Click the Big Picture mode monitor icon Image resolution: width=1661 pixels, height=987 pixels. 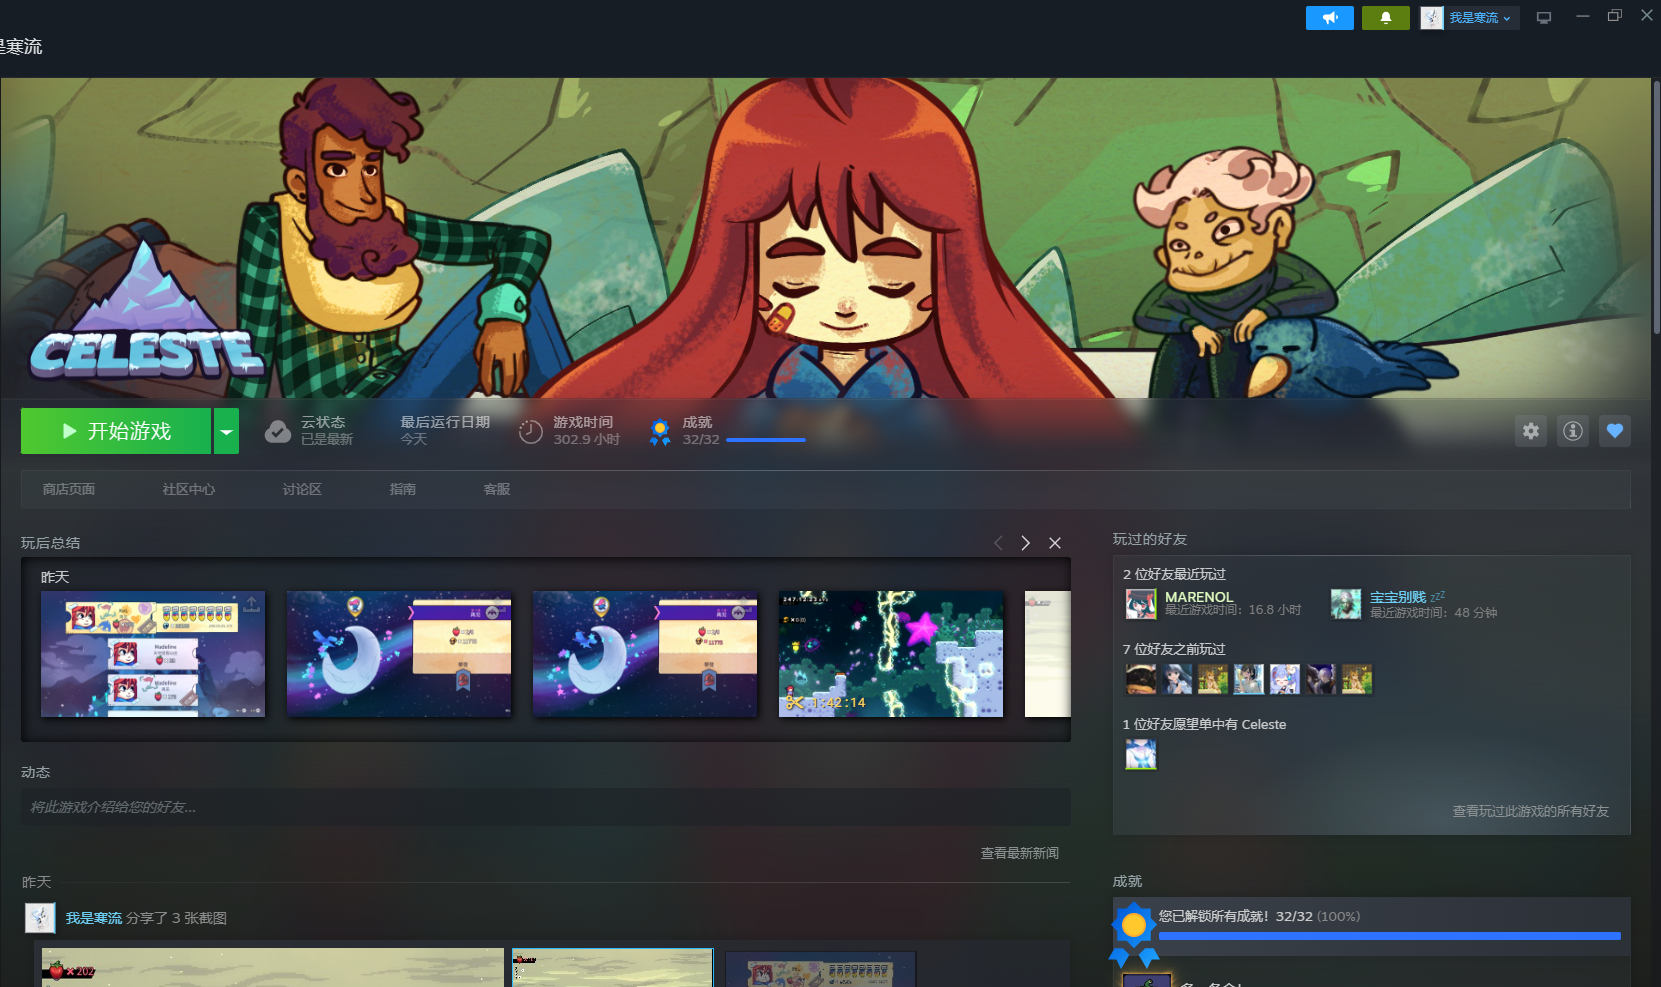(x=1544, y=18)
